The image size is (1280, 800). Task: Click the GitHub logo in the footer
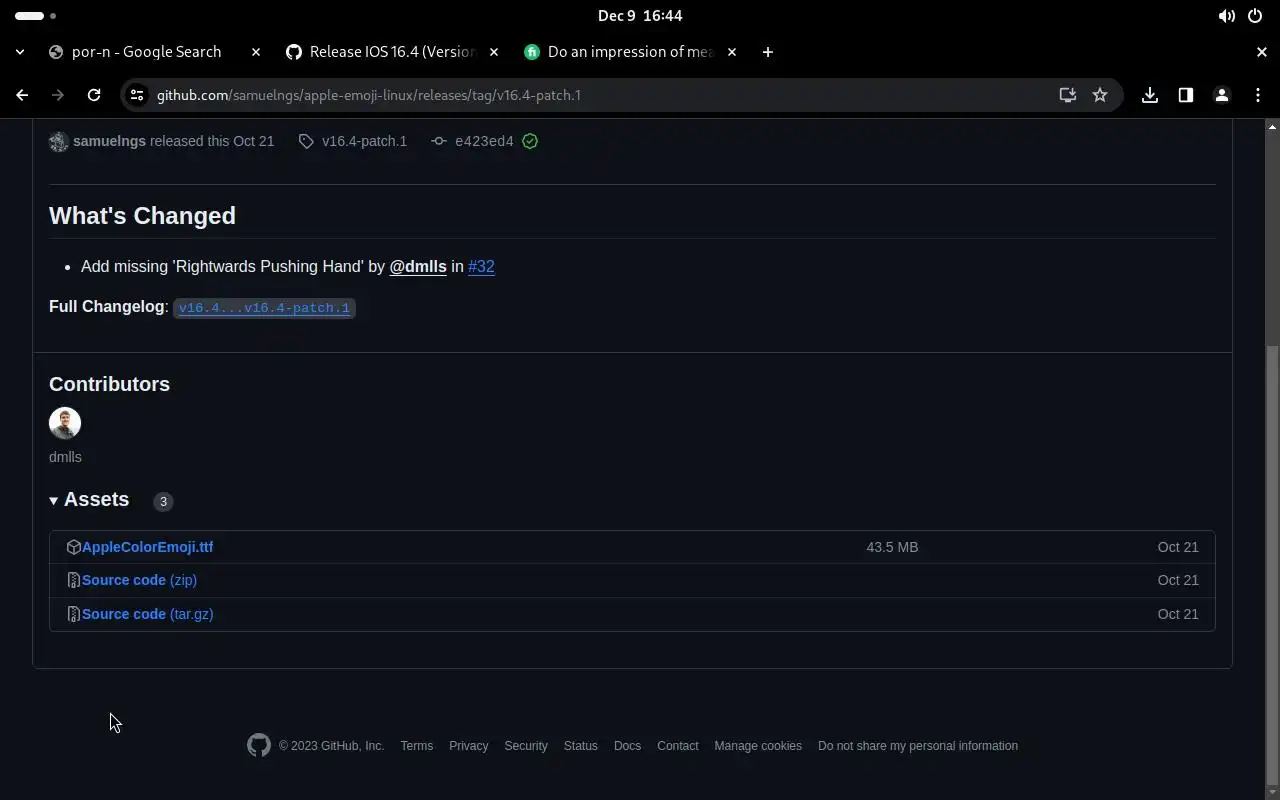click(x=259, y=745)
